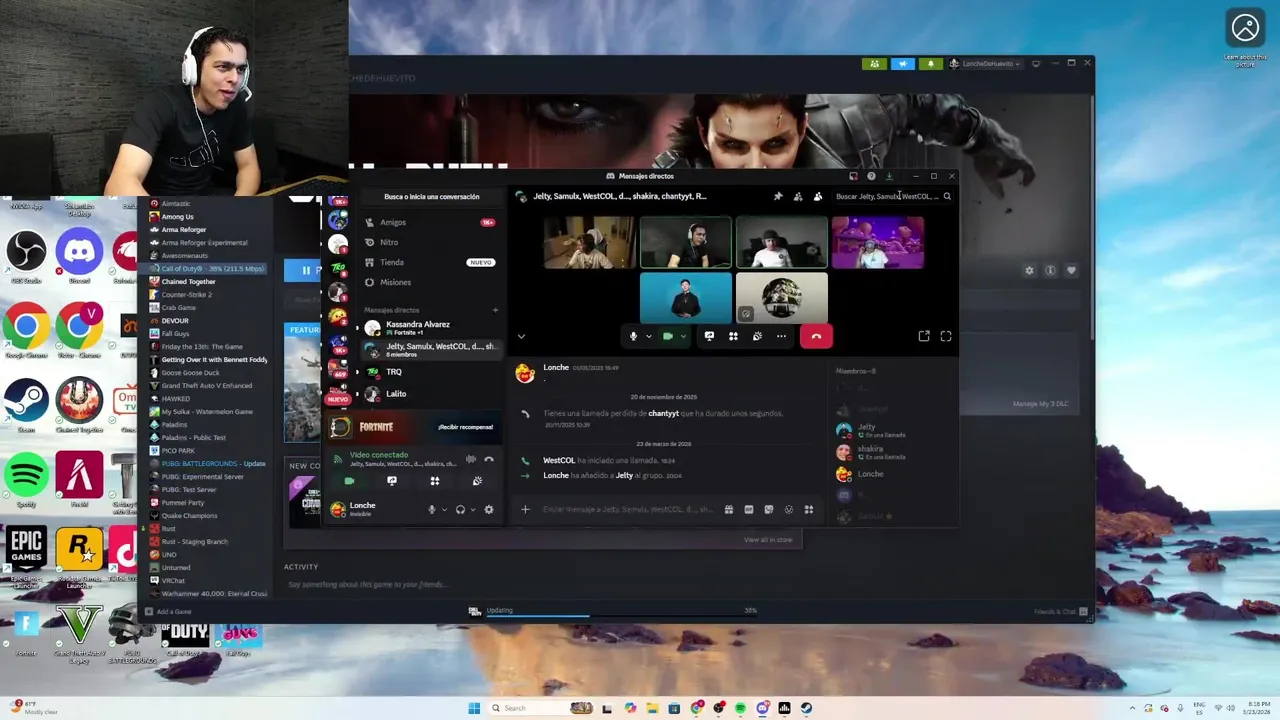The image size is (1280, 720).
Task: Mute microphone in Lonche user panel
Action: (432, 509)
